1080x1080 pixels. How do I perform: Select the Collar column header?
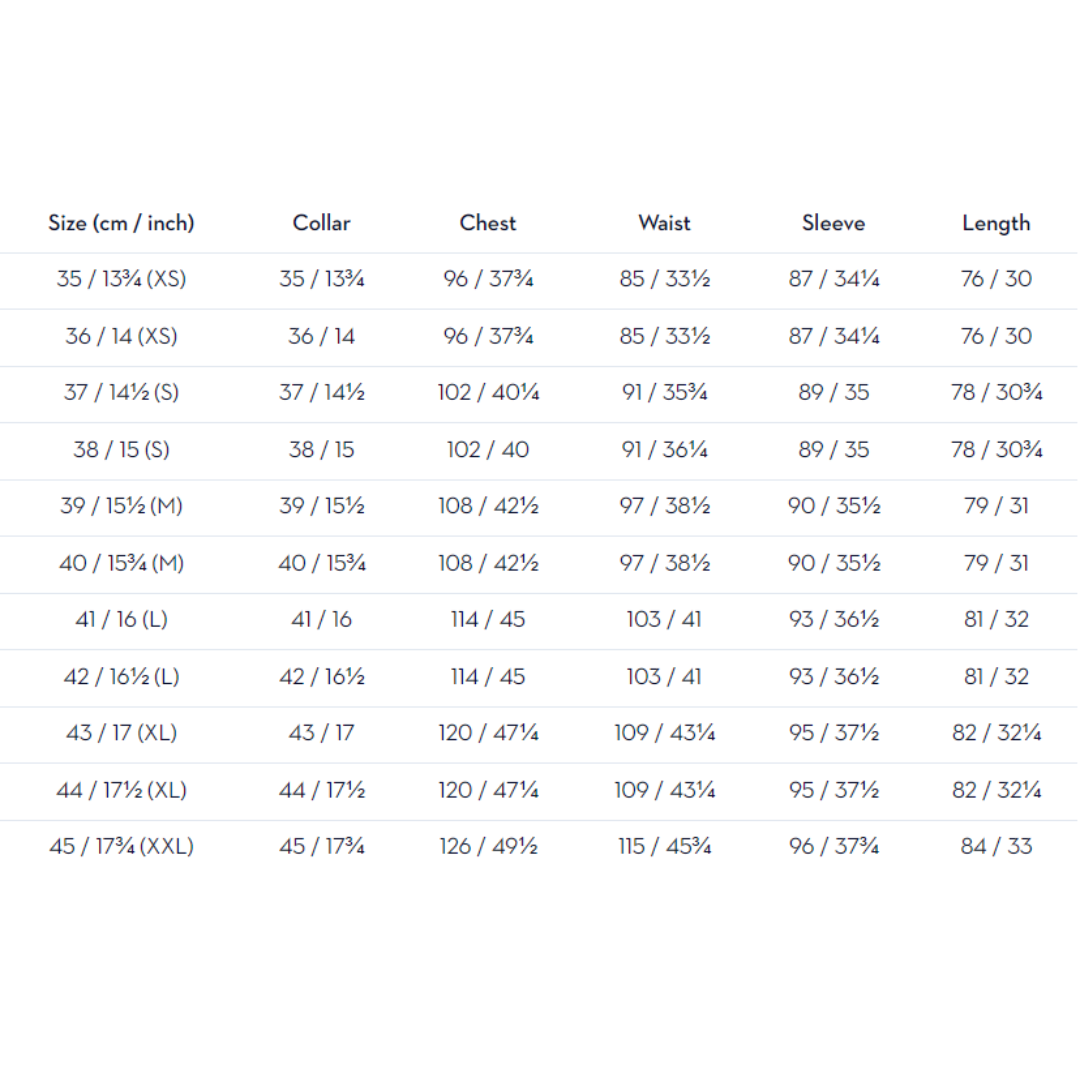click(322, 223)
